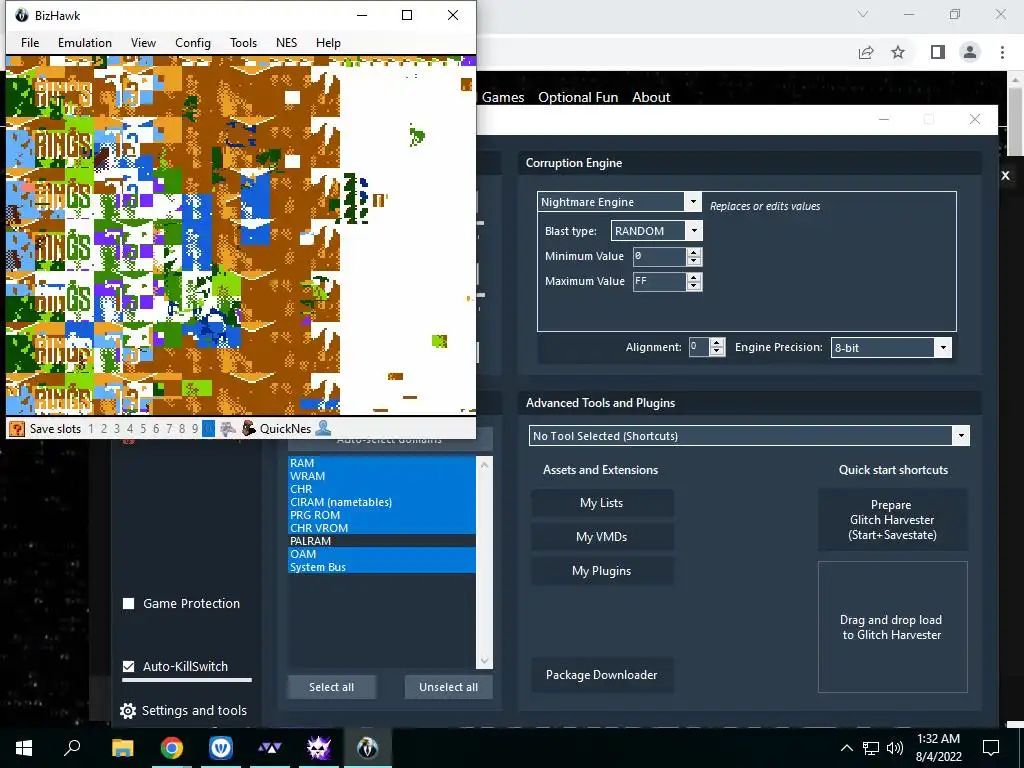Show hidden system tray icons chevron

click(x=846, y=748)
